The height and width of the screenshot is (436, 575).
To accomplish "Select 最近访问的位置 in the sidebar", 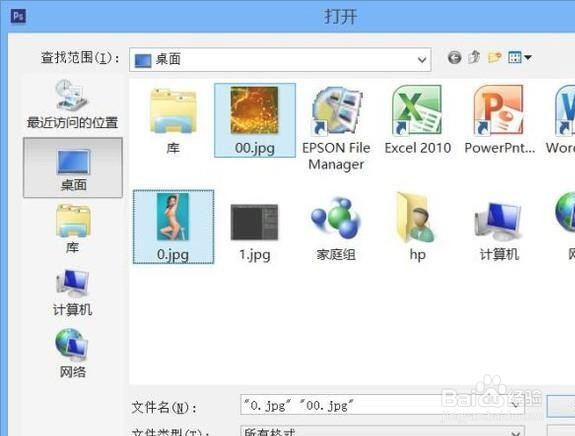I will pos(72,104).
